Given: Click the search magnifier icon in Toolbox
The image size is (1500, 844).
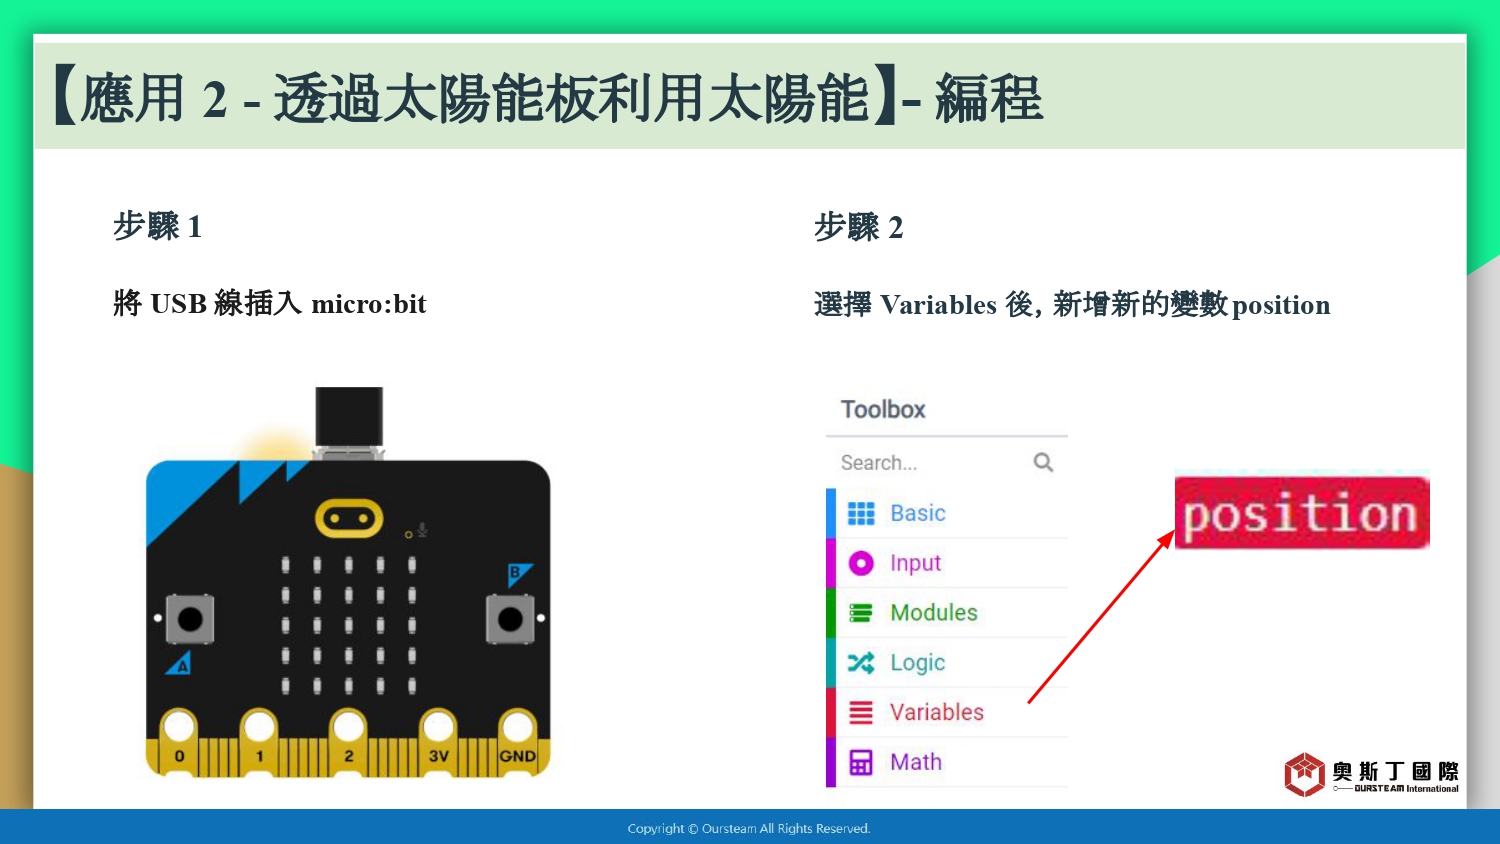Looking at the screenshot, I should pyautogui.click(x=1043, y=462).
